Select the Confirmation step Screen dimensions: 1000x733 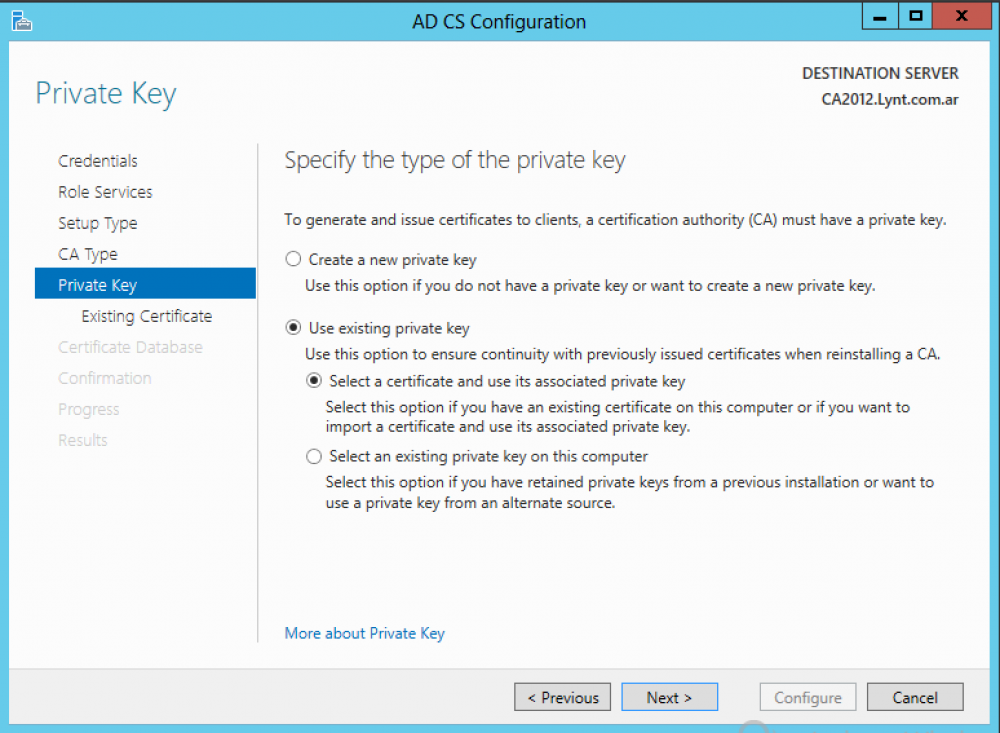click(104, 377)
